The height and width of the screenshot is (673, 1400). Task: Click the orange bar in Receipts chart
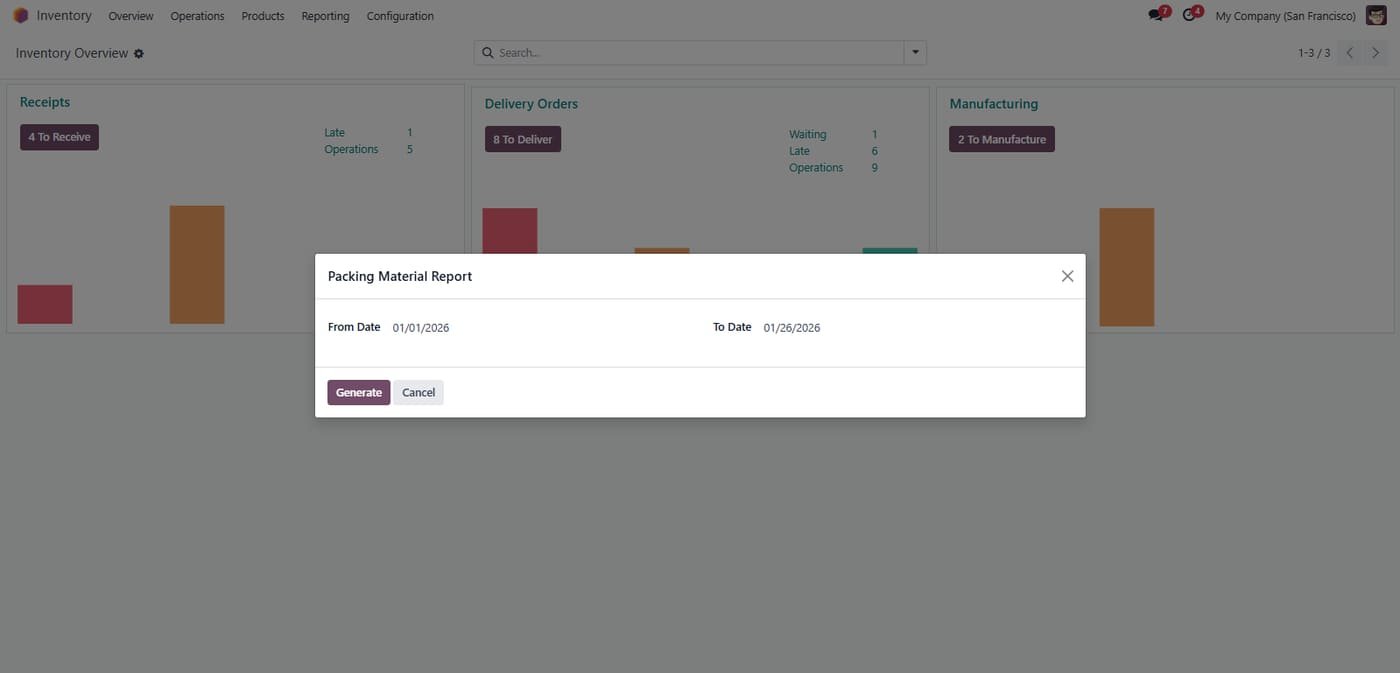(x=197, y=265)
